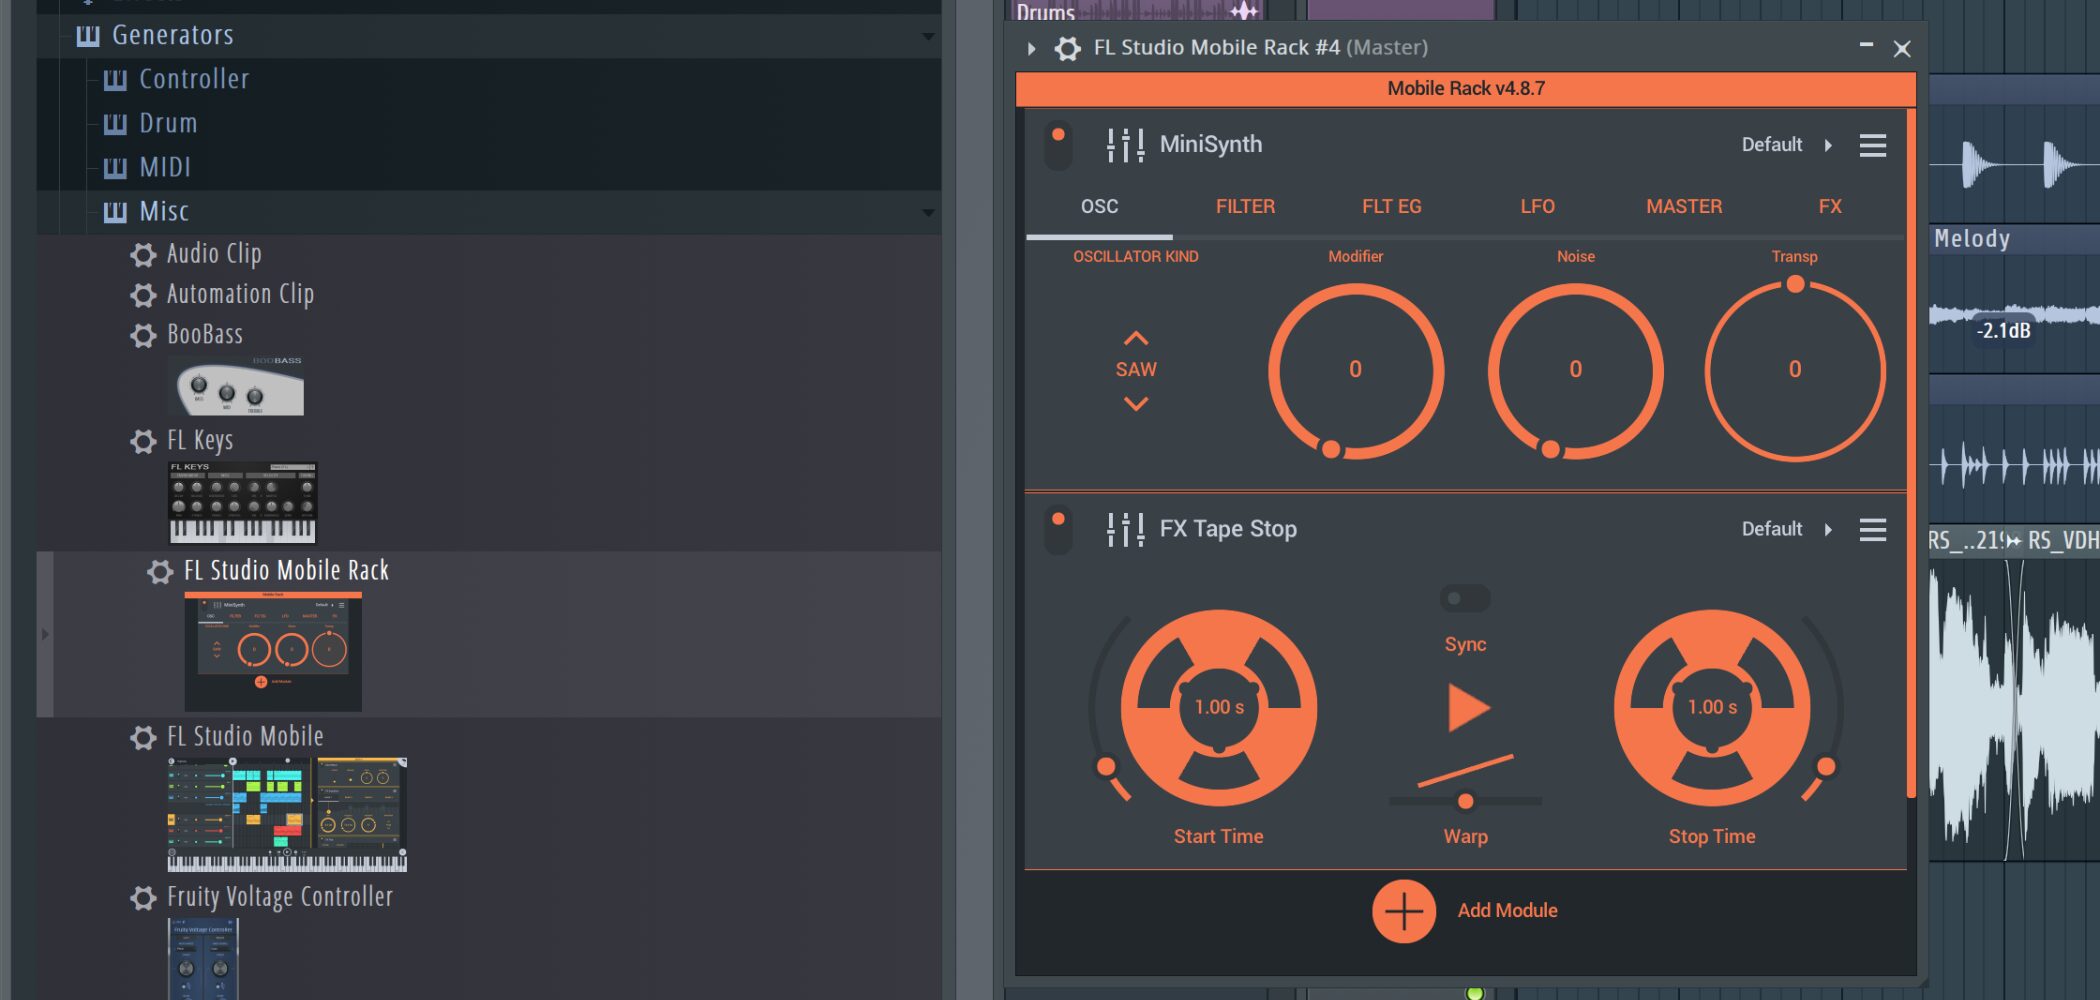This screenshot has height=1000, width=2100.
Task: Expand the plugin window menu triangle
Action: tap(1031, 48)
